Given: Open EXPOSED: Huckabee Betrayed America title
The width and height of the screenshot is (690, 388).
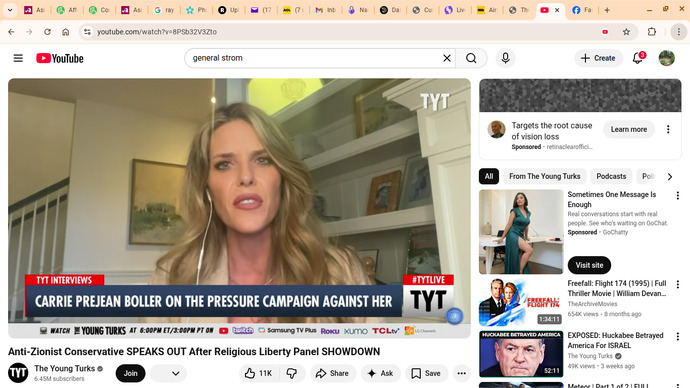Looking at the screenshot, I should click(x=615, y=340).
